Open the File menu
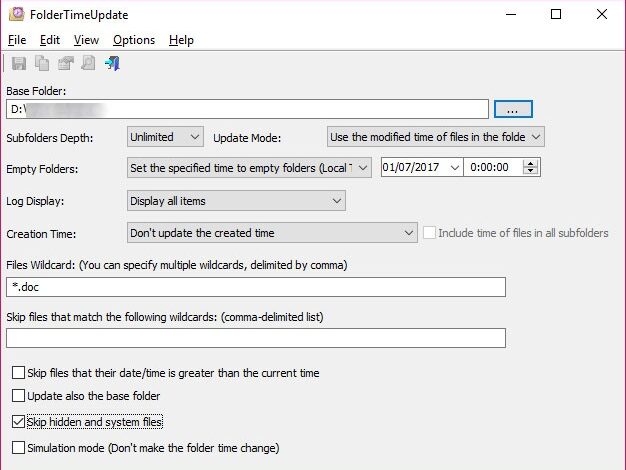626x470 pixels. coord(17,40)
